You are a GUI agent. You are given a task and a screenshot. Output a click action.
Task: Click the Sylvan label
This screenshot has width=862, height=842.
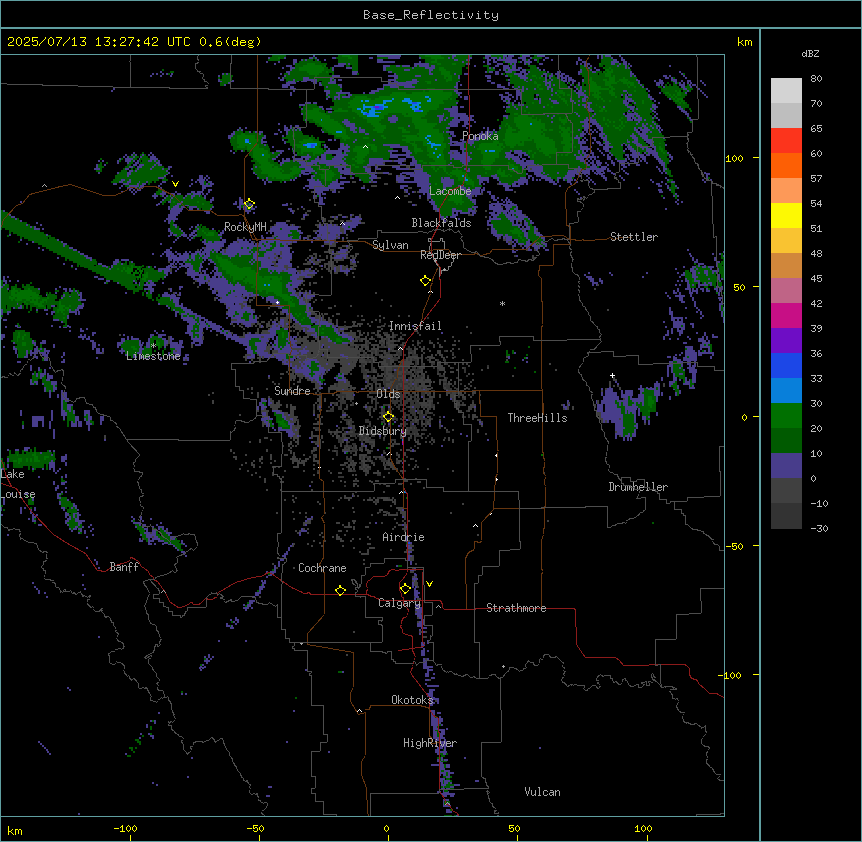tap(390, 245)
